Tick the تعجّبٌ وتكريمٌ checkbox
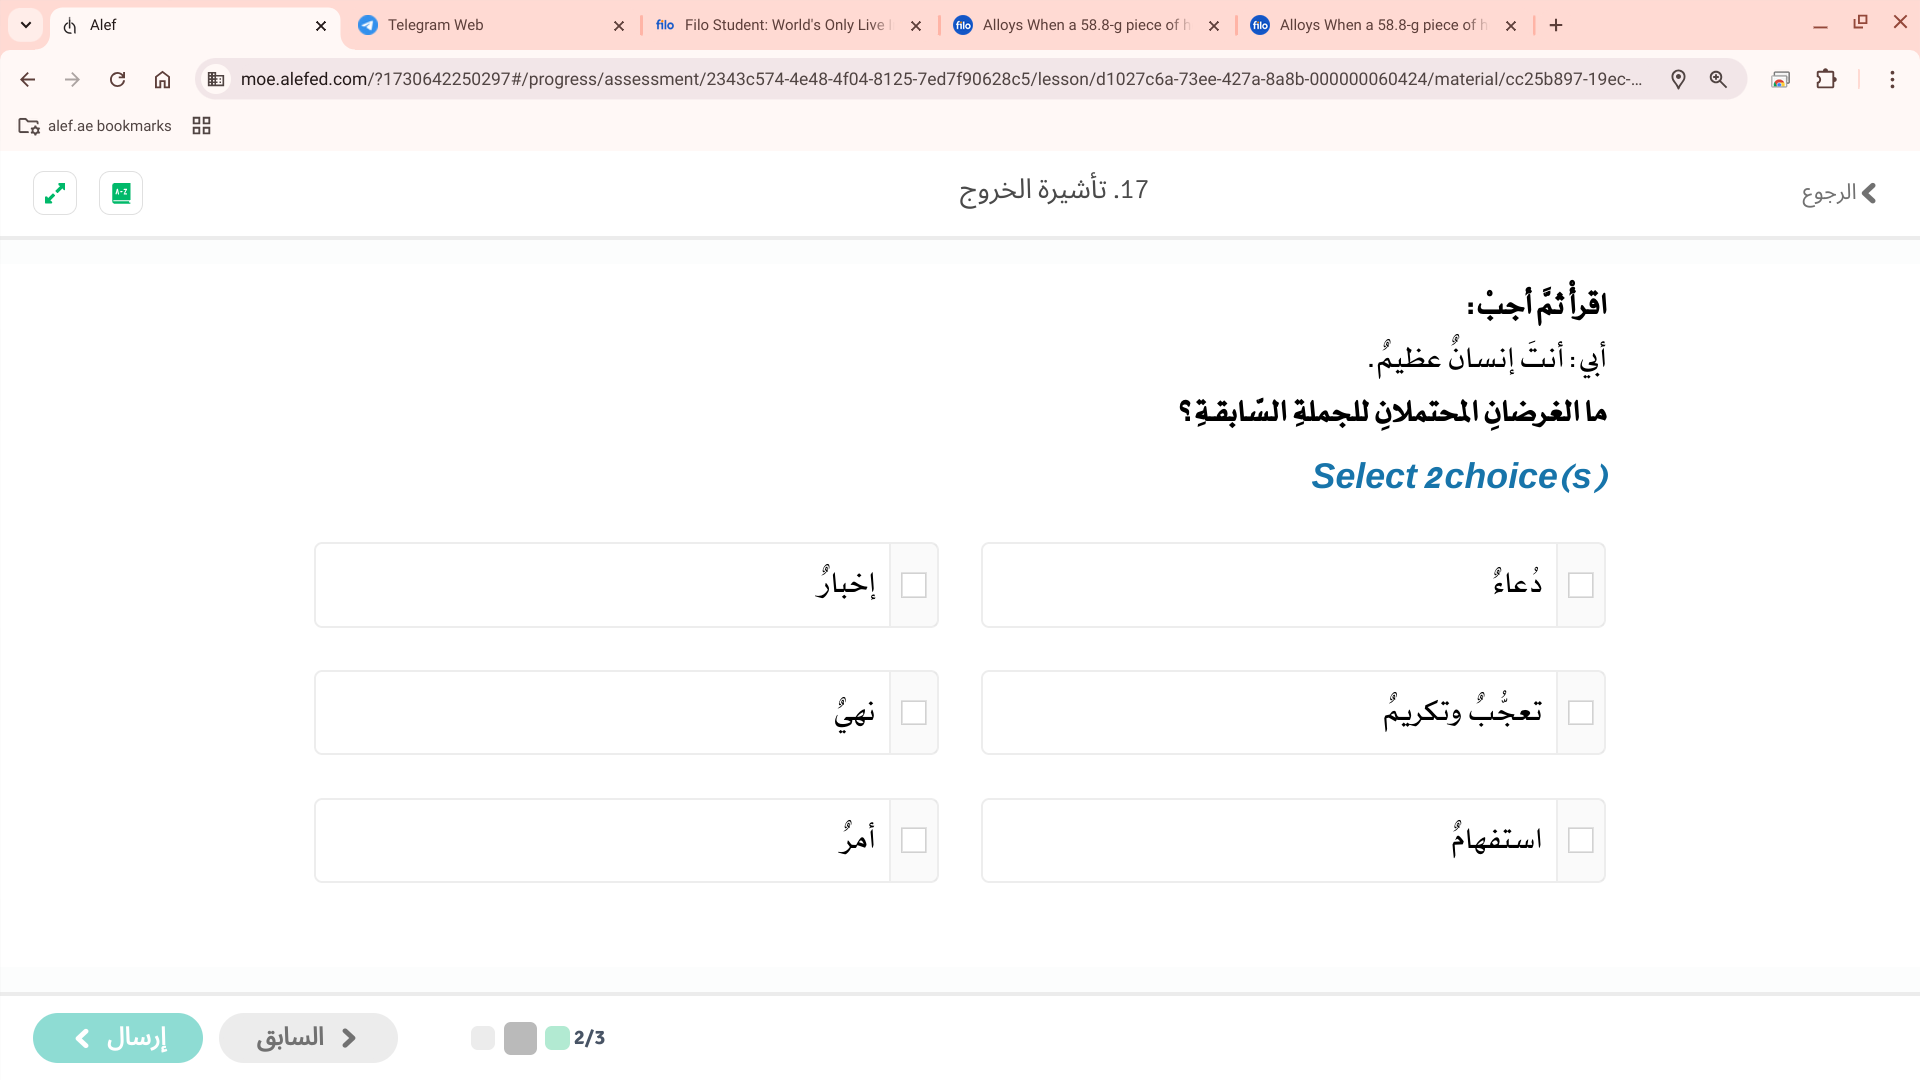The width and height of the screenshot is (1920, 1080). point(1580,713)
